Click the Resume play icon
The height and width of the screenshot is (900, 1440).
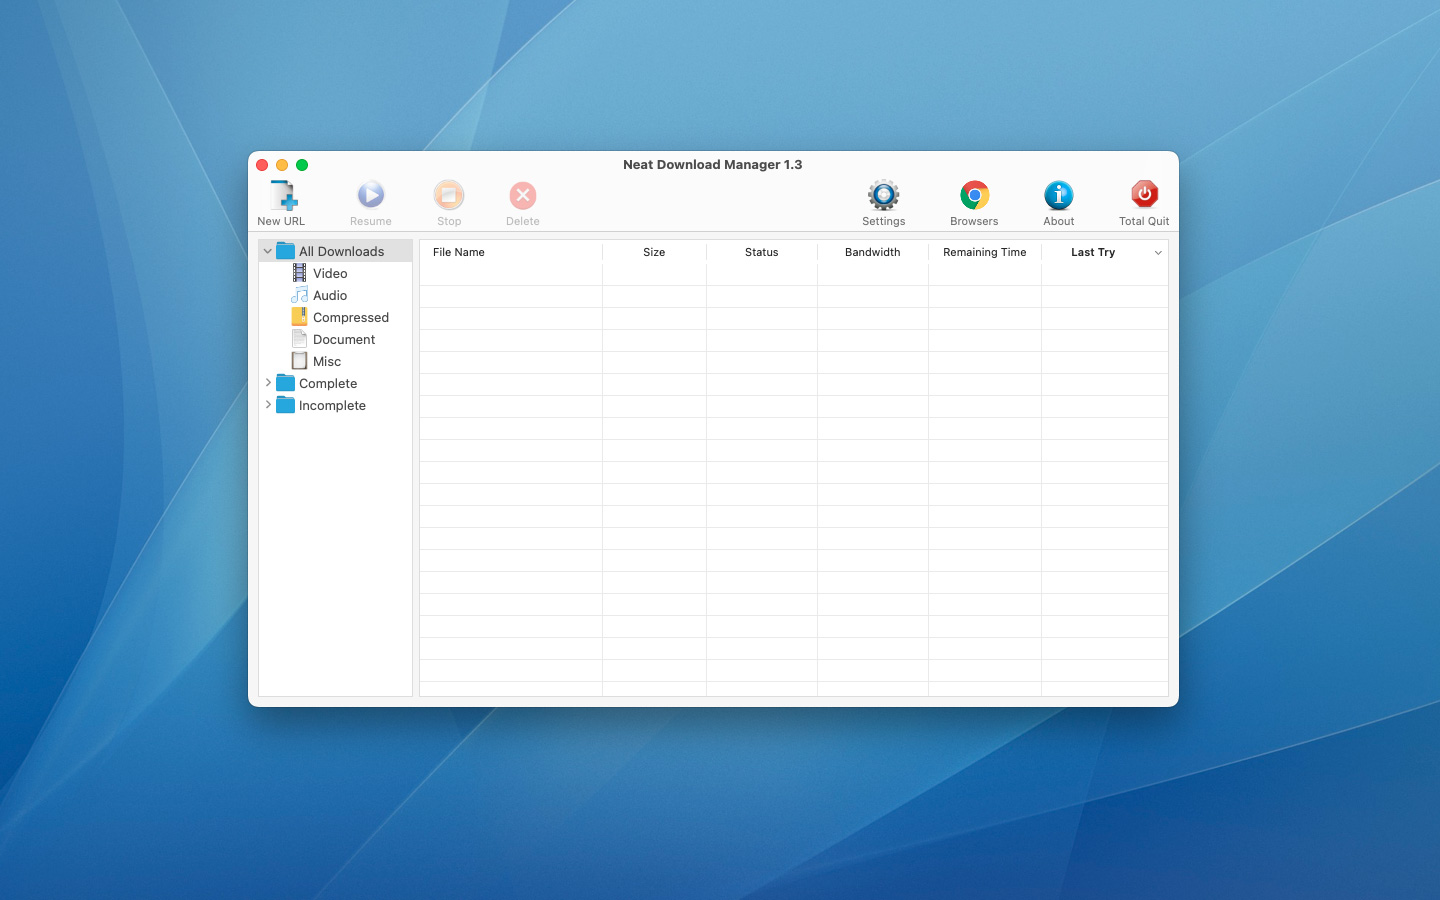pos(371,195)
